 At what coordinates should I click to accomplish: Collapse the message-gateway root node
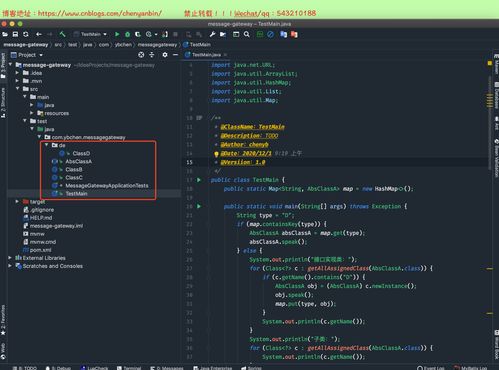pyautogui.click(x=10, y=65)
